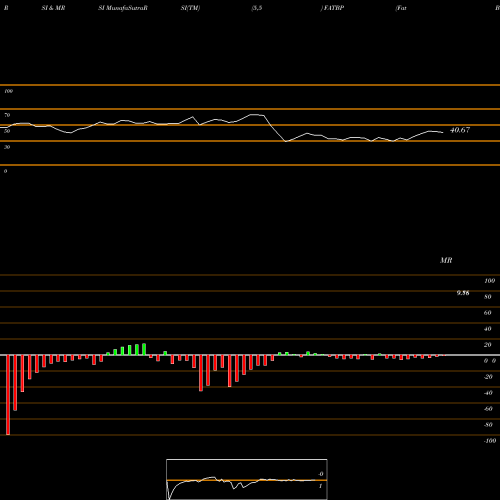This screenshot has width=500, height=500.
Task: Click the 50 level label on RSI pane
Action: pos(7,131)
